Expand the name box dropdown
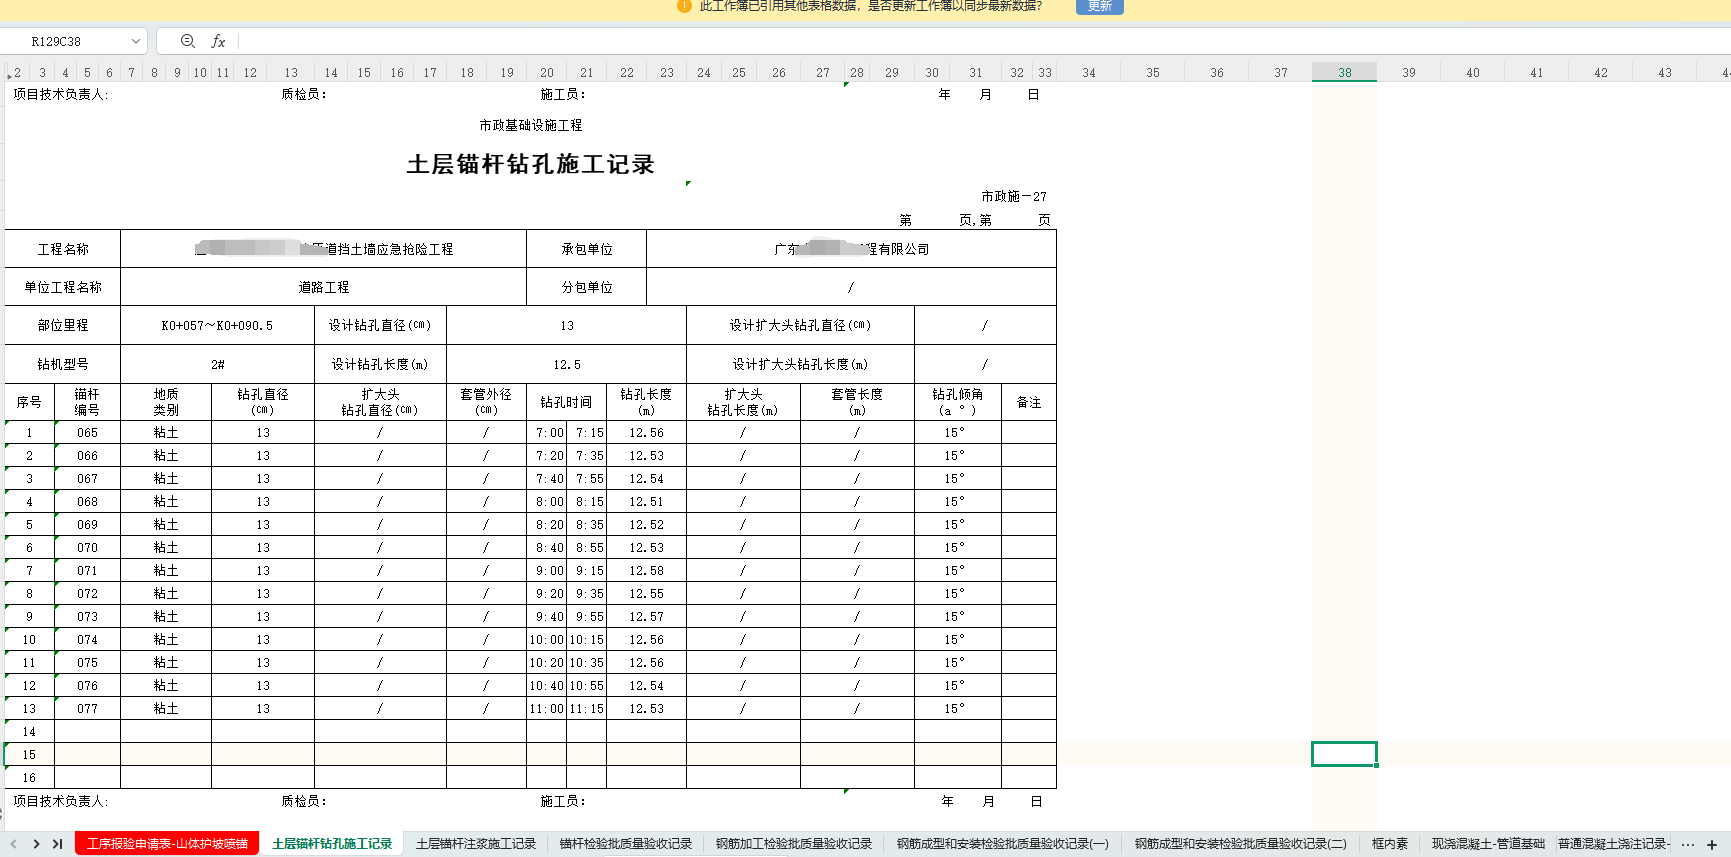This screenshot has width=1731, height=857. 135,41
